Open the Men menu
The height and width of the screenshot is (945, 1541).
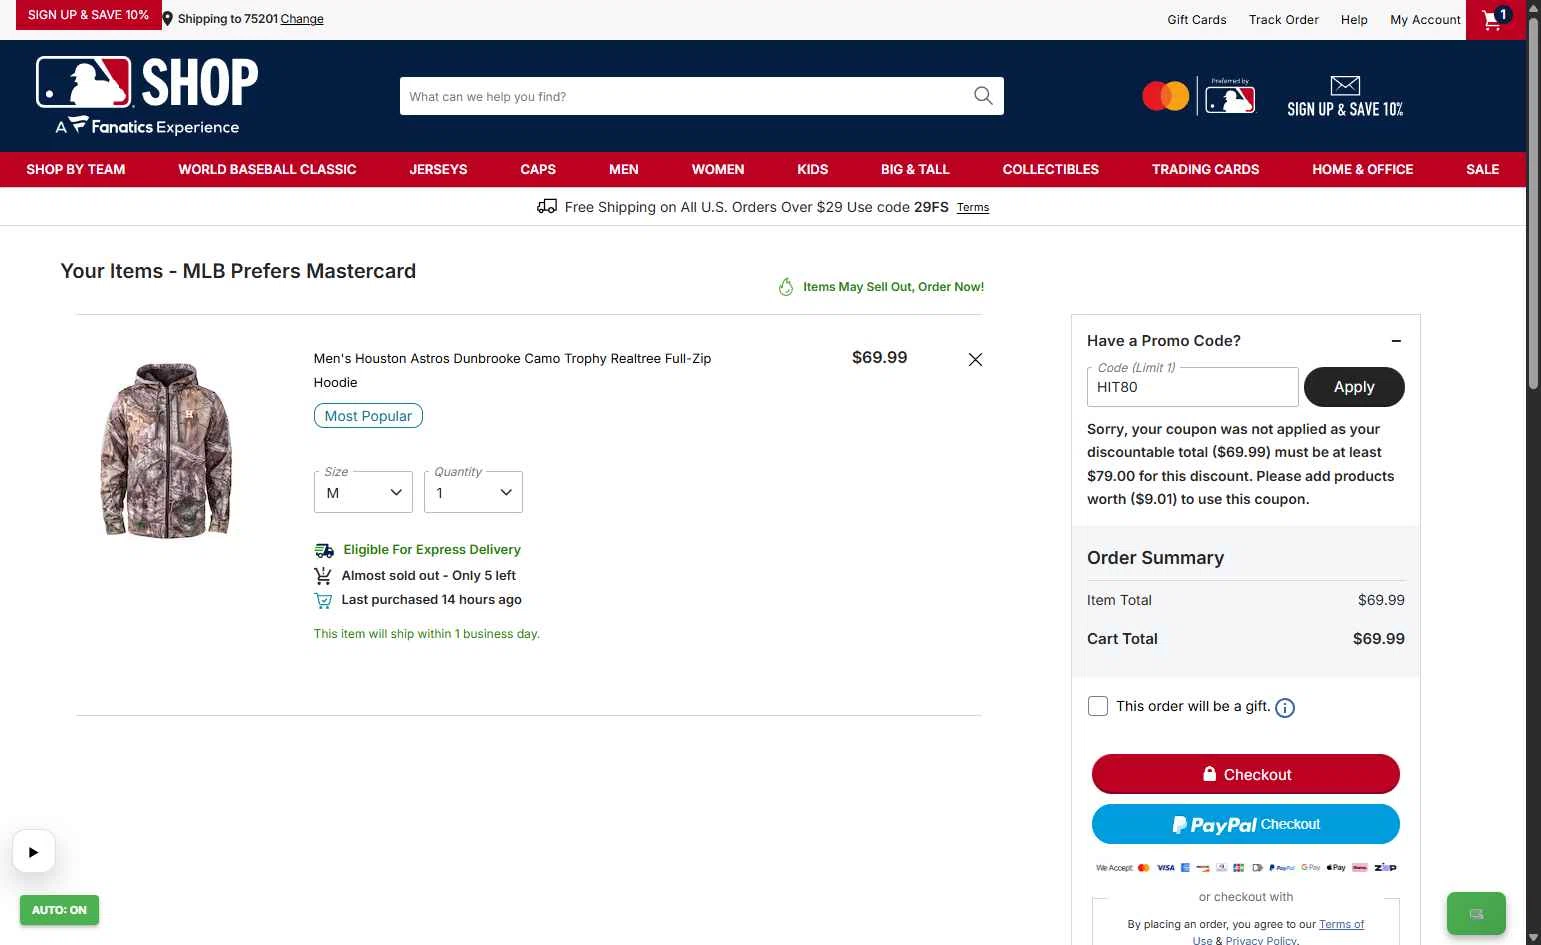624,170
